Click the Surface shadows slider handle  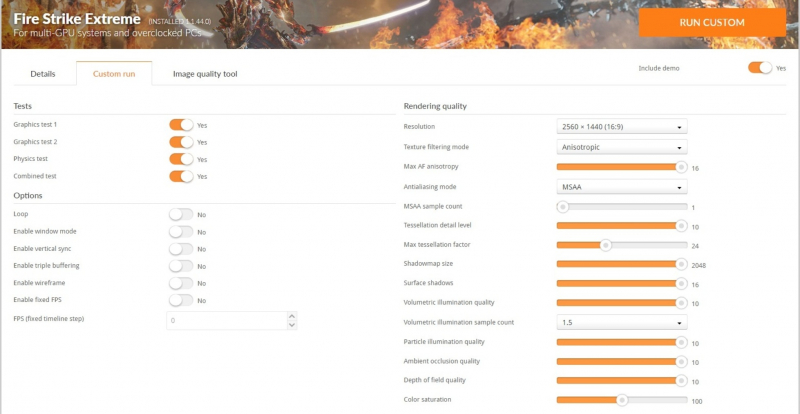click(681, 284)
